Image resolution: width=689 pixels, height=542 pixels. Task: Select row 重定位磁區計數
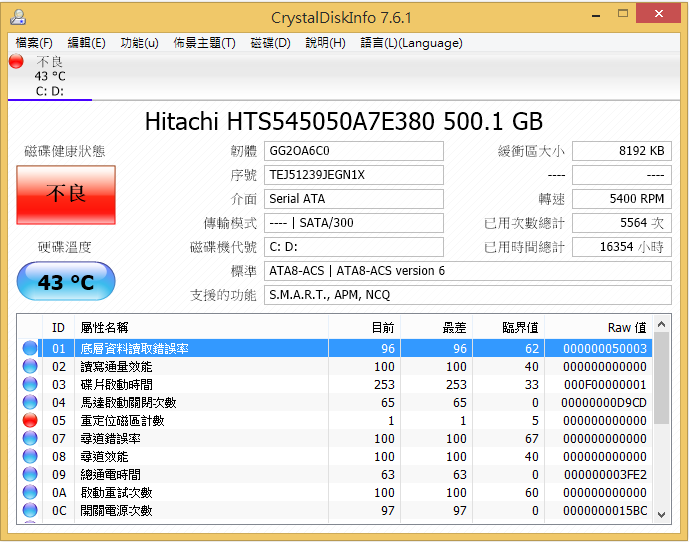click(336, 420)
